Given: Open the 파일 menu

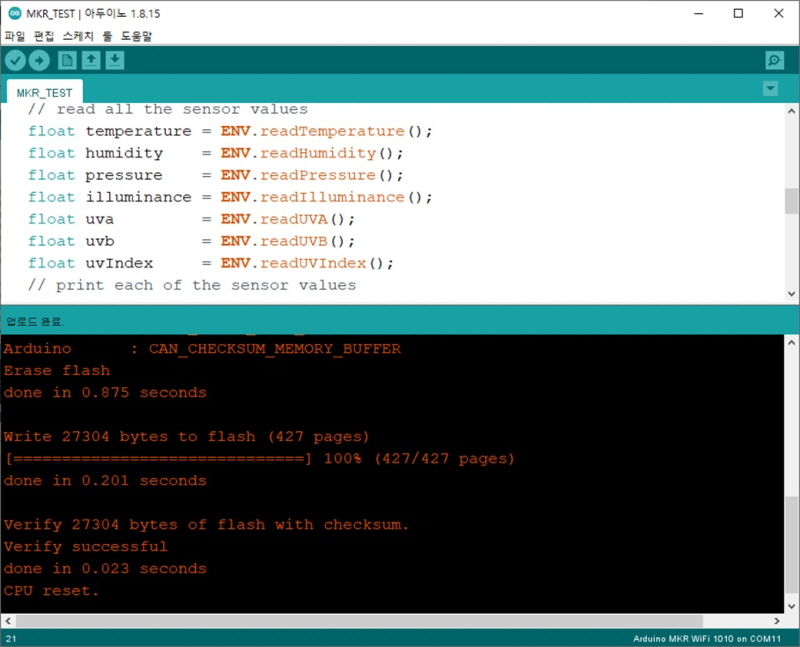Looking at the screenshot, I should tap(15, 36).
